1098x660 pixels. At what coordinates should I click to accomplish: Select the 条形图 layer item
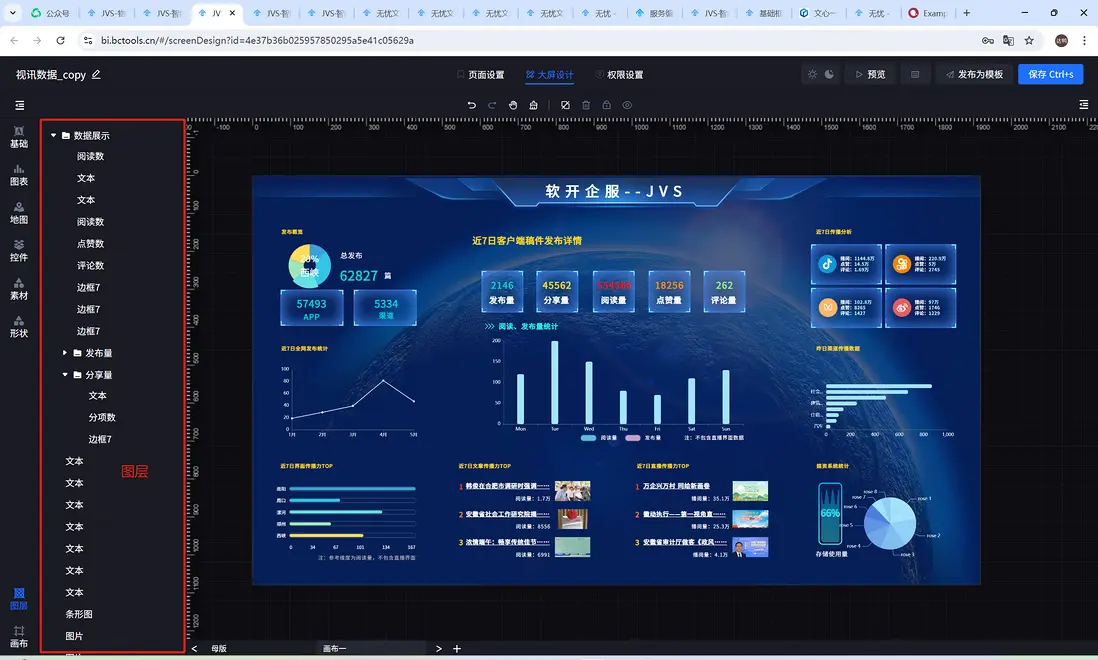(79, 614)
